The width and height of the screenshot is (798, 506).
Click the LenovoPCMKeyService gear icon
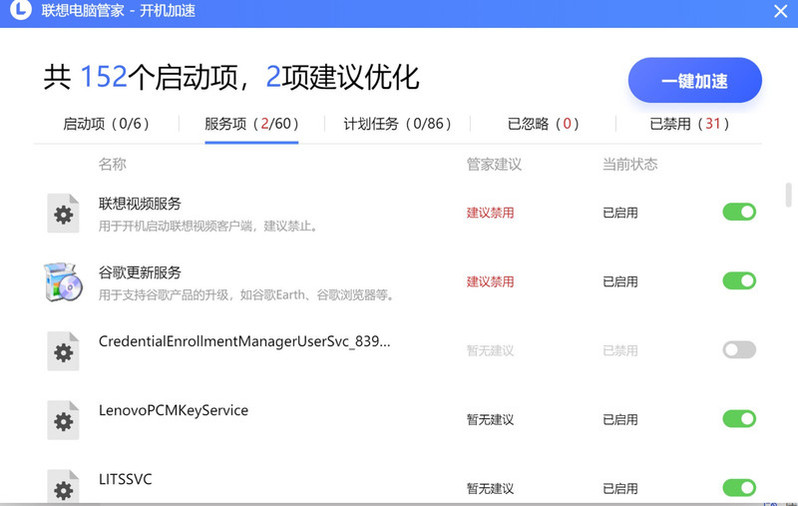pos(63,420)
